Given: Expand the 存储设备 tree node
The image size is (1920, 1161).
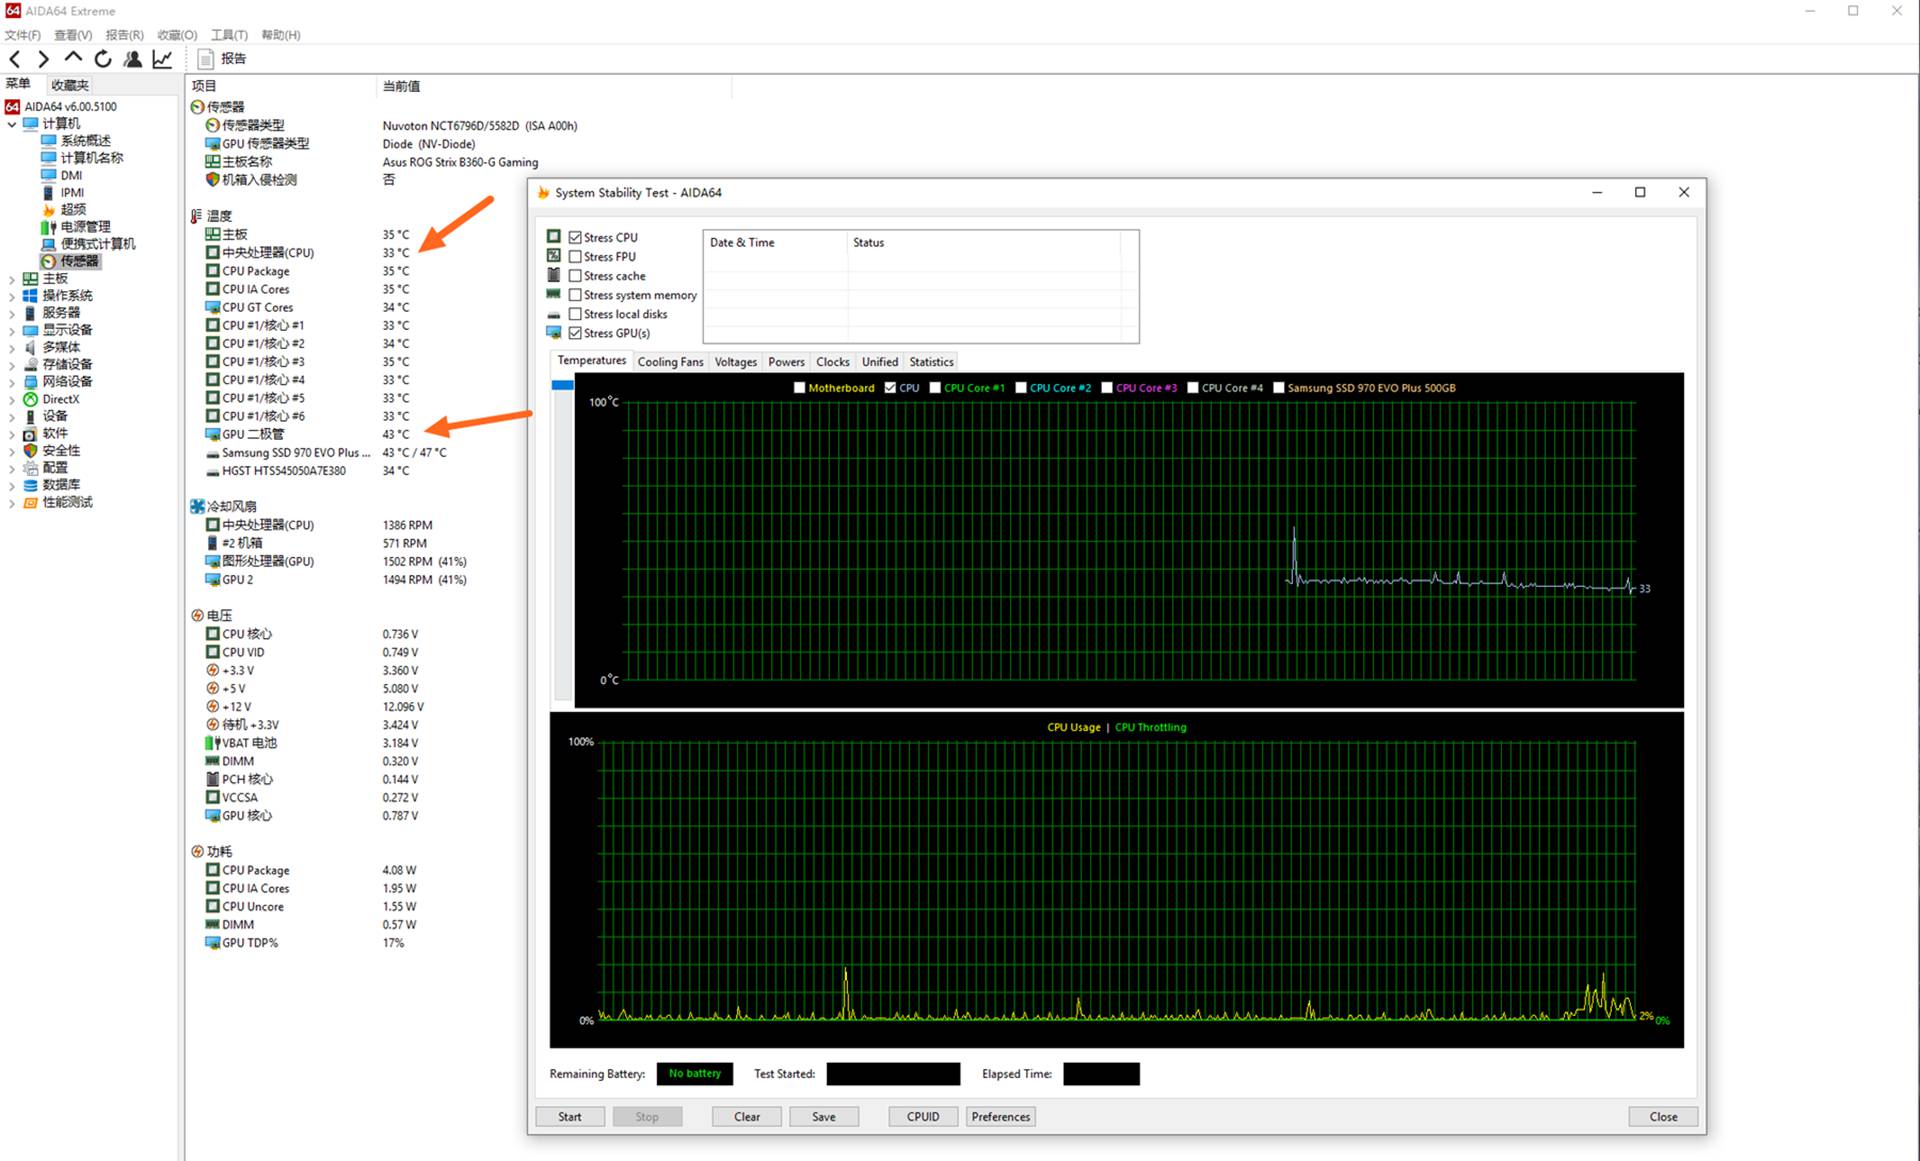Looking at the screenshot, I should 12,365.
